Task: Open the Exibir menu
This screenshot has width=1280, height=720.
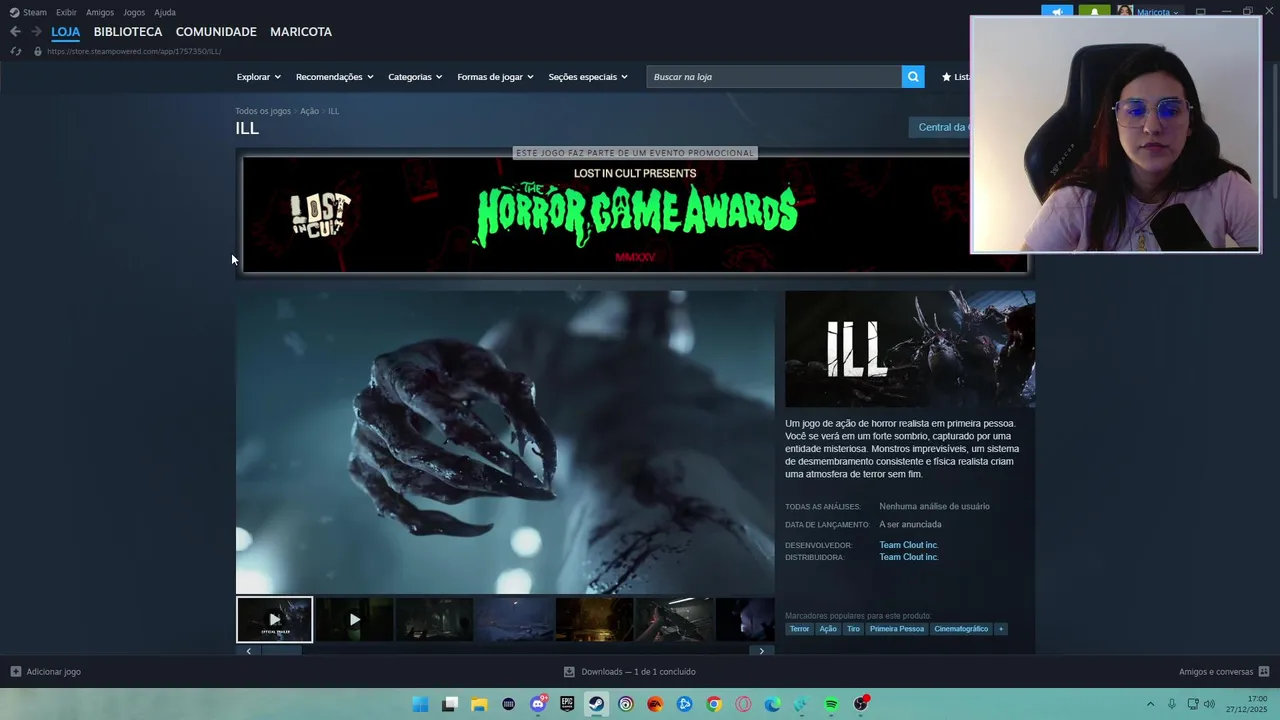Action: click(66, 12)
